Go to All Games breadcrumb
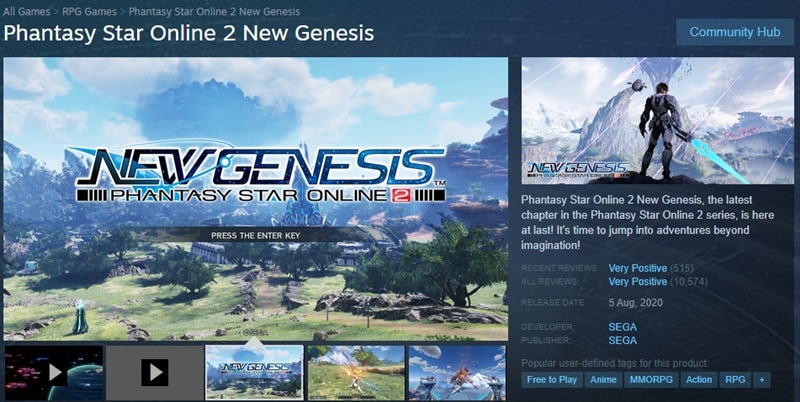This screenshot has width=800, height=402. [x=27, y=11]
